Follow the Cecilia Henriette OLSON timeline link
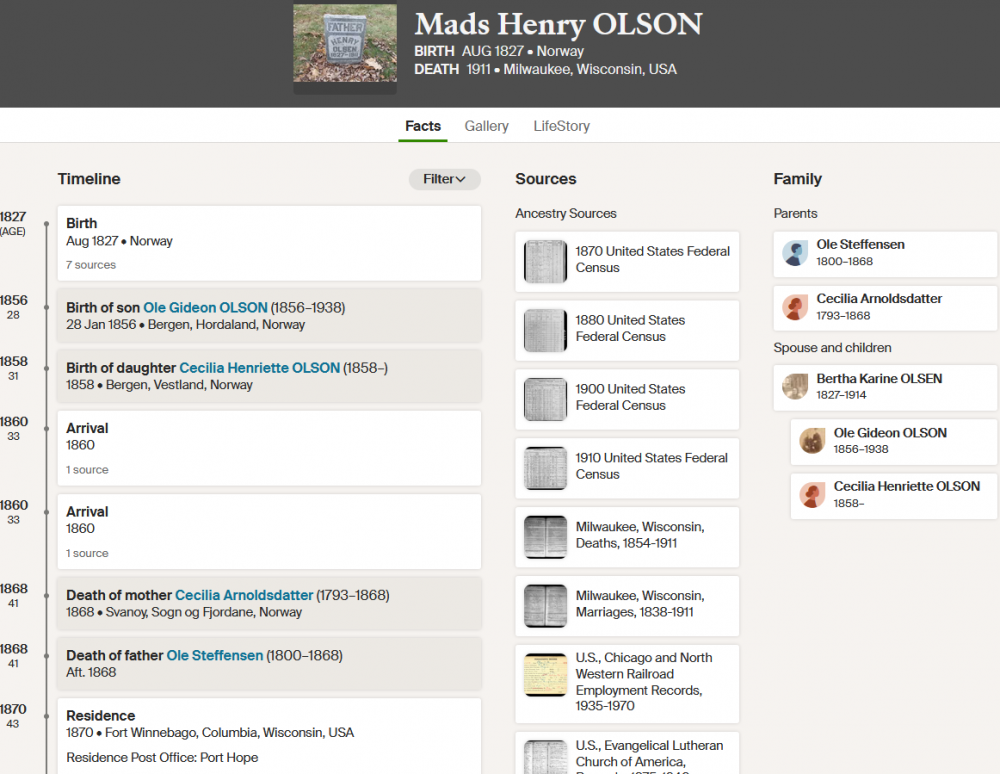Viewport: 1000px width, 774px height. (x=259, y=368)
